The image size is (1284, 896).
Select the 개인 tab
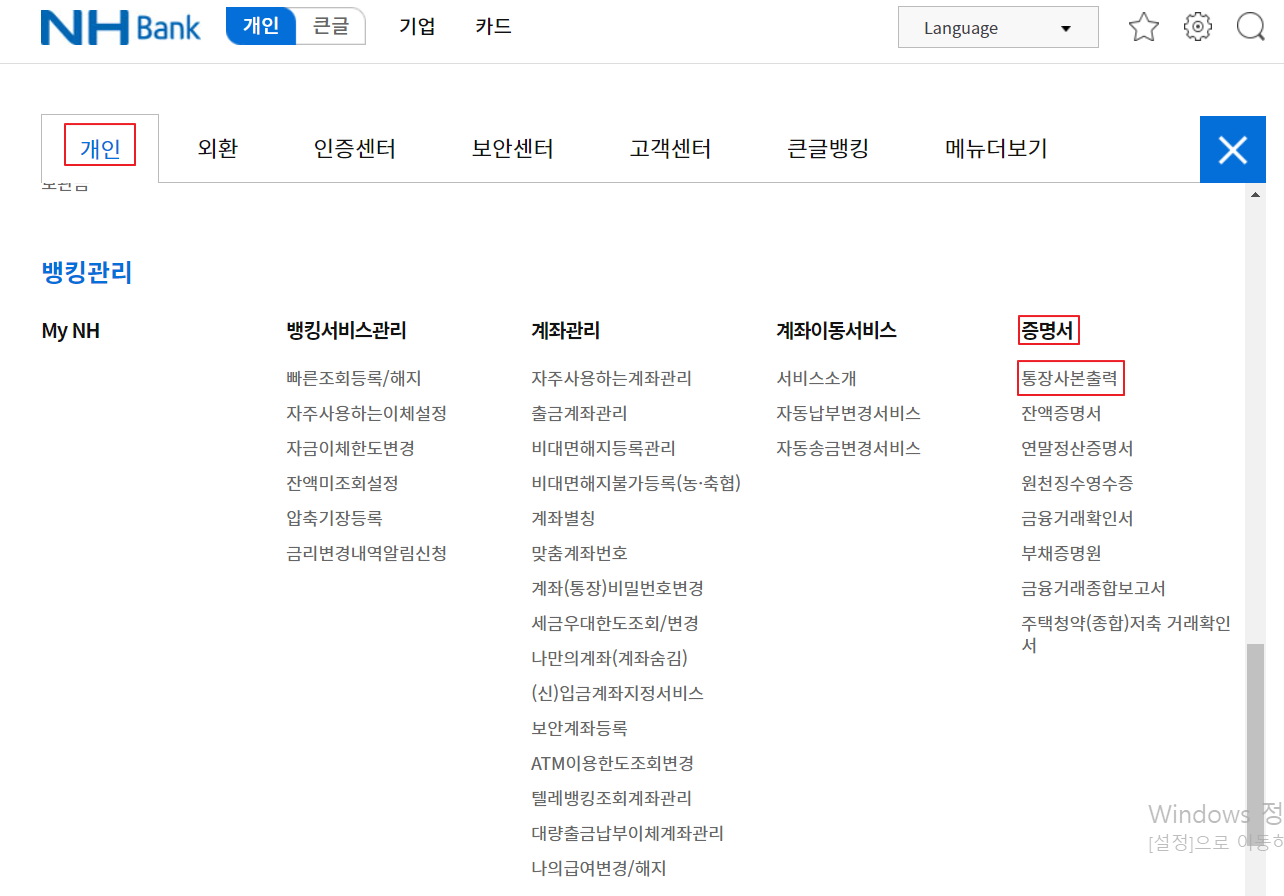(100, 149)
